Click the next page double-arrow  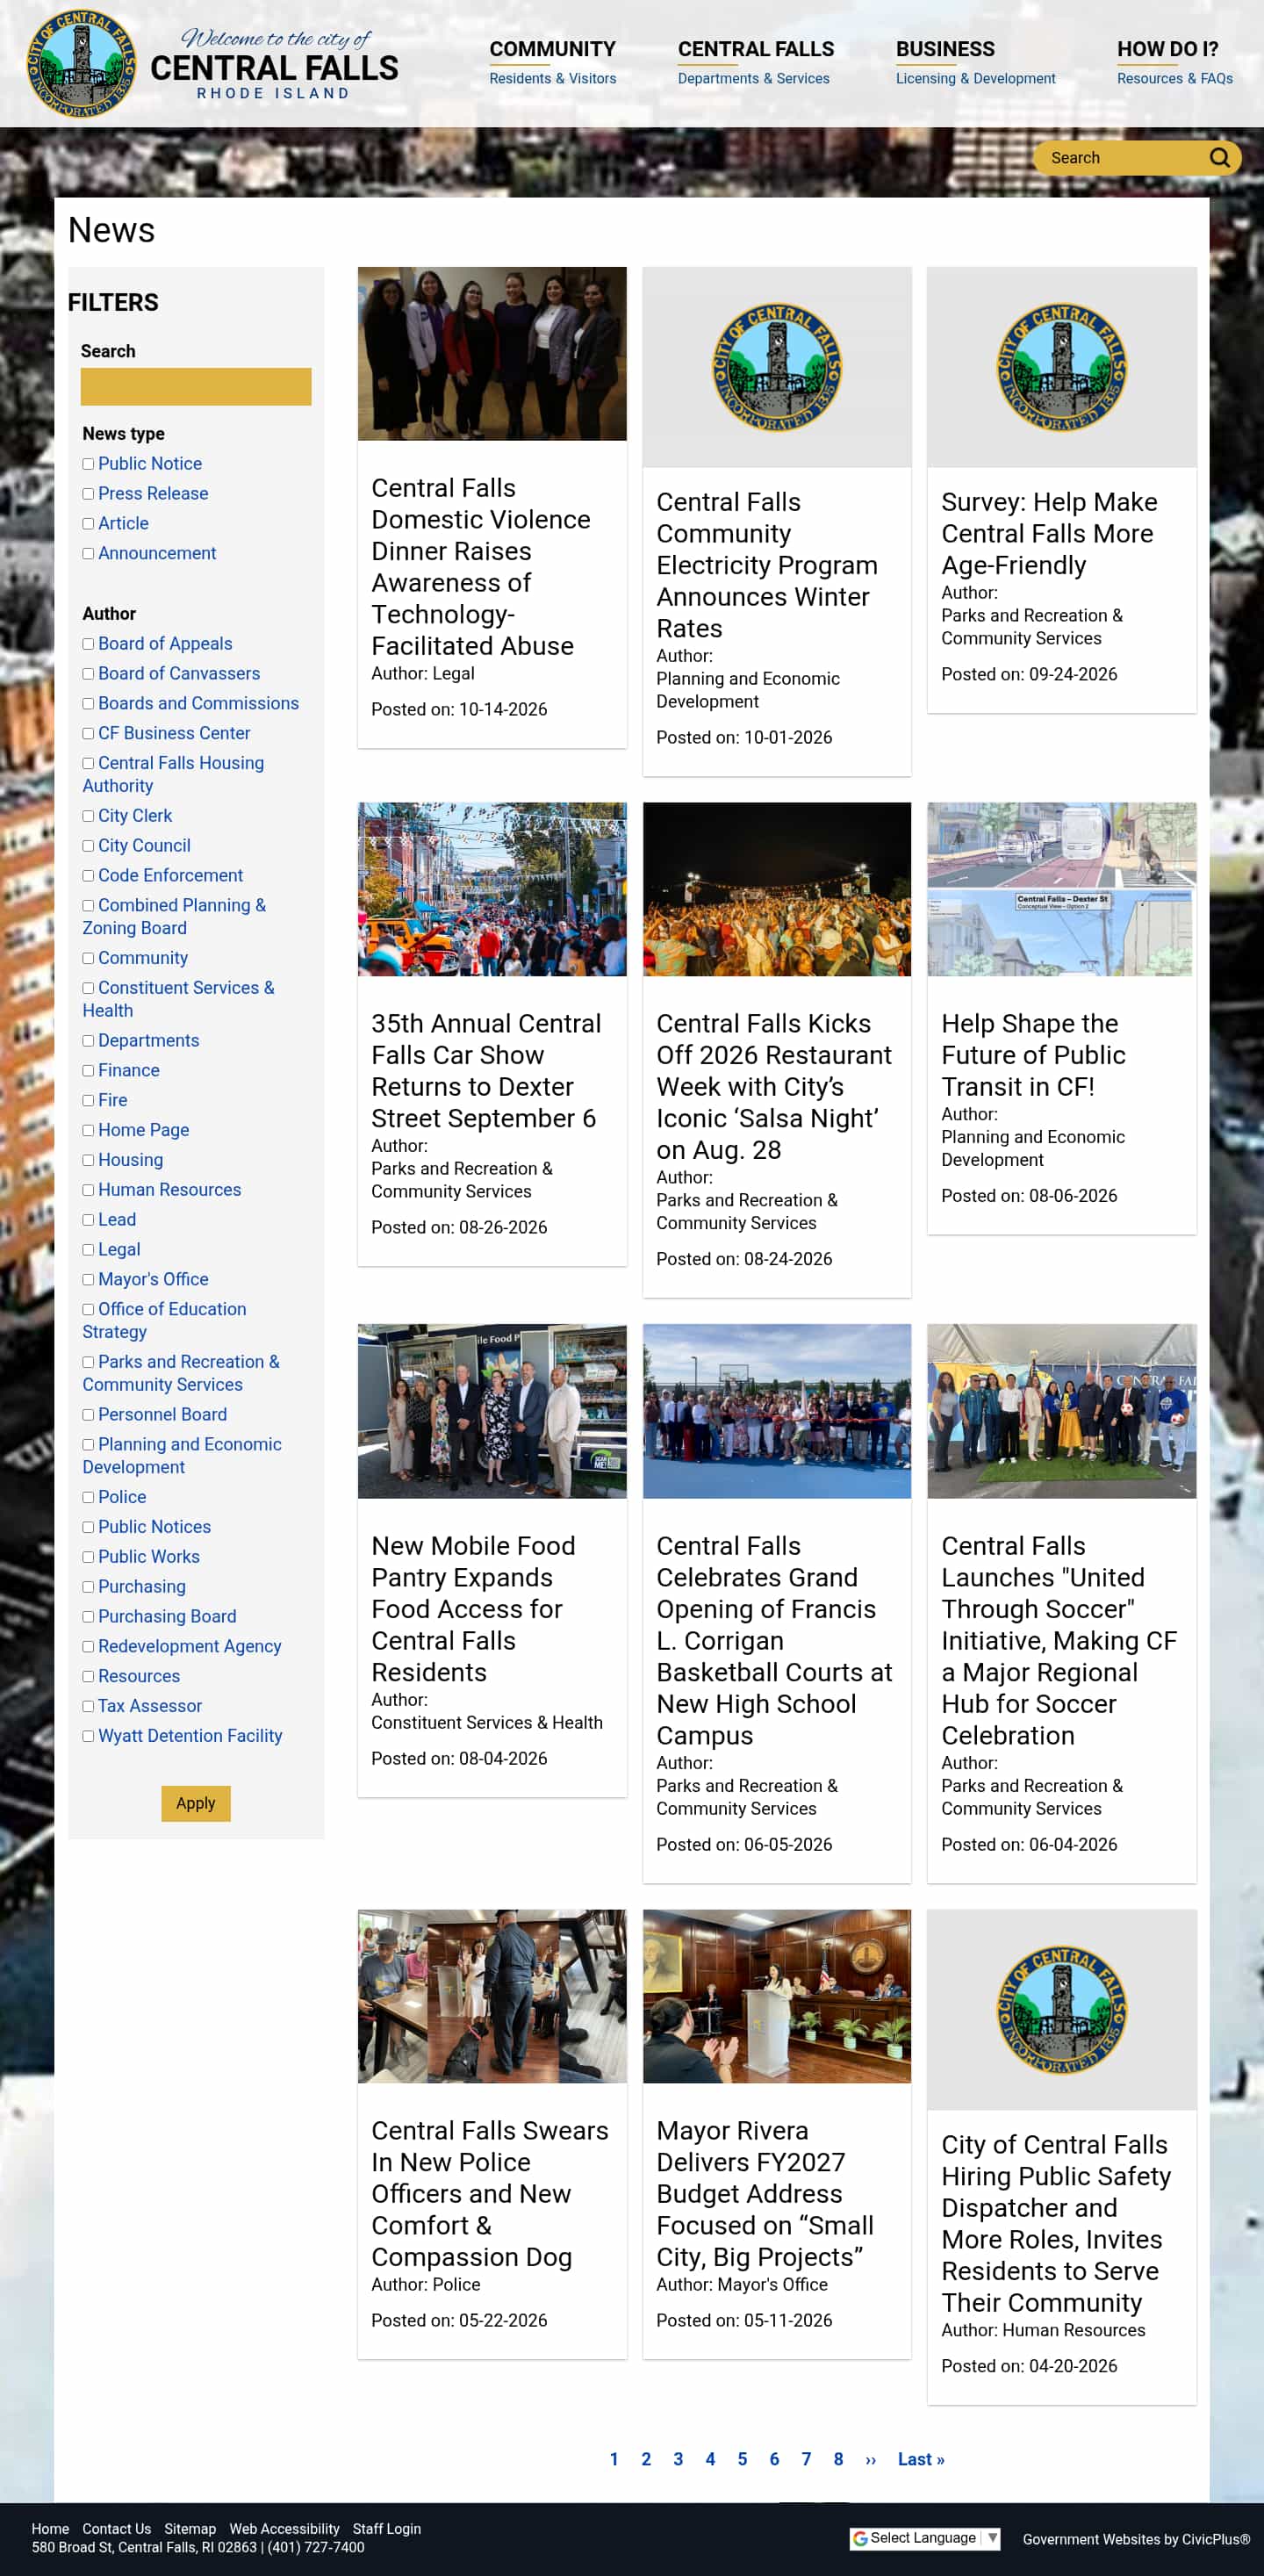(x=870, y=2460)
